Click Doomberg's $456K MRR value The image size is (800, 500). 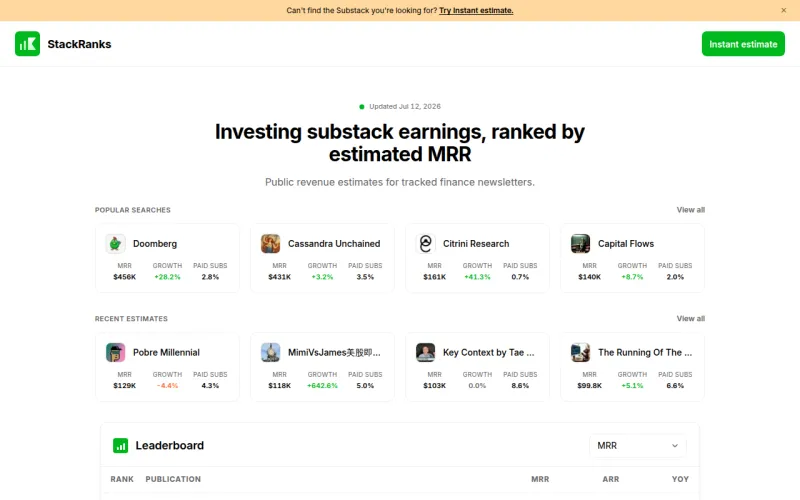[124, 277]
